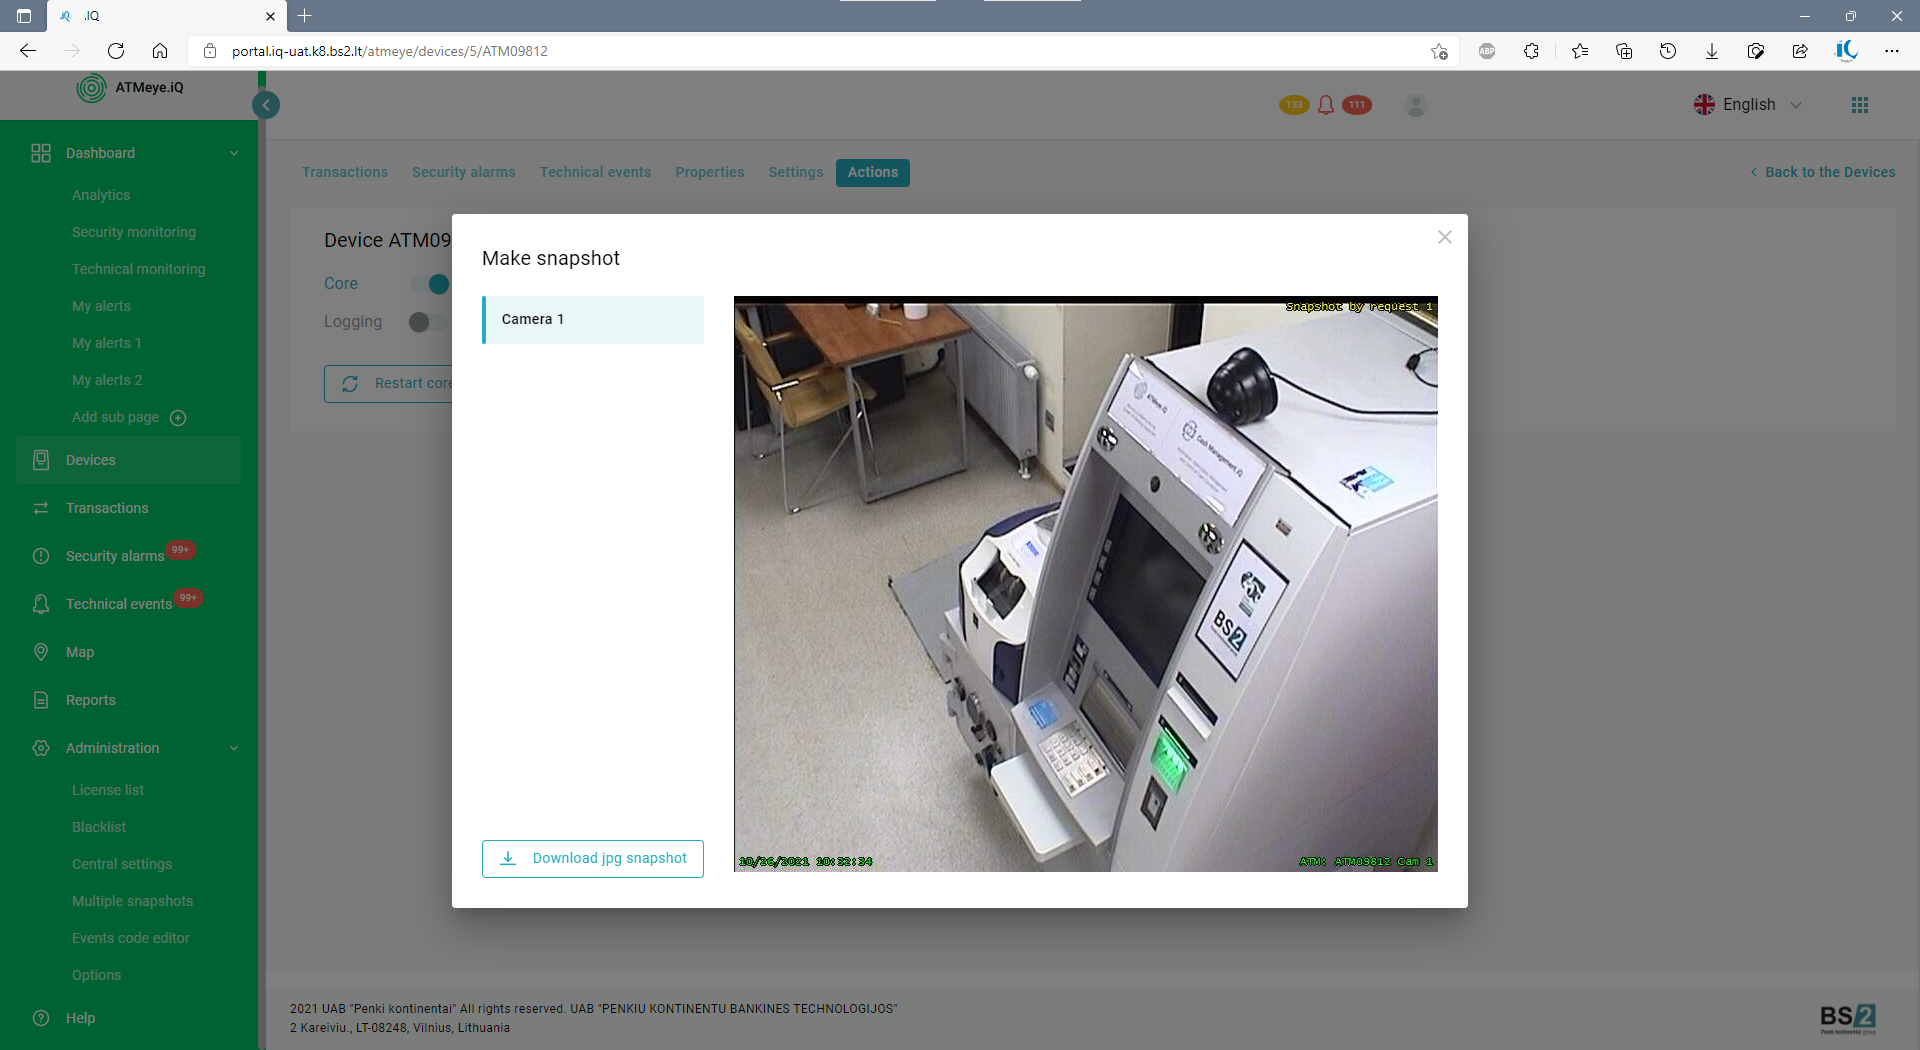Collapse the sidebar with arrow icon
The height and width of the screenshot is (1050, 1920).
(266, 105)
